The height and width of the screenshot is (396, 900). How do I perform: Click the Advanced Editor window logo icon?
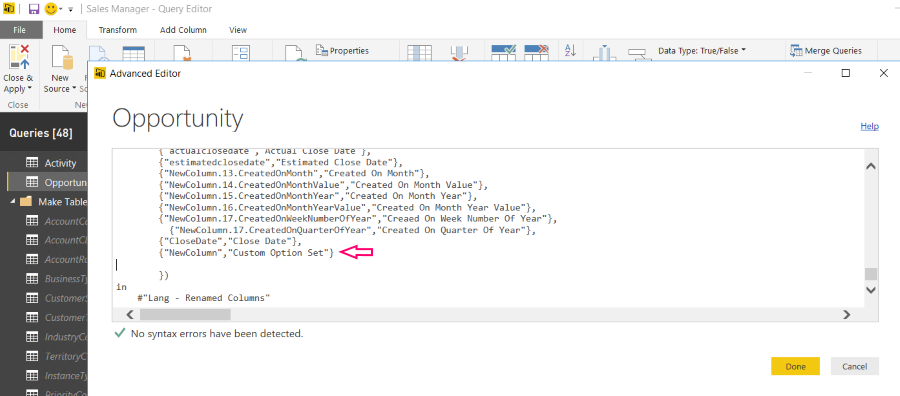[x=100, y=73]
